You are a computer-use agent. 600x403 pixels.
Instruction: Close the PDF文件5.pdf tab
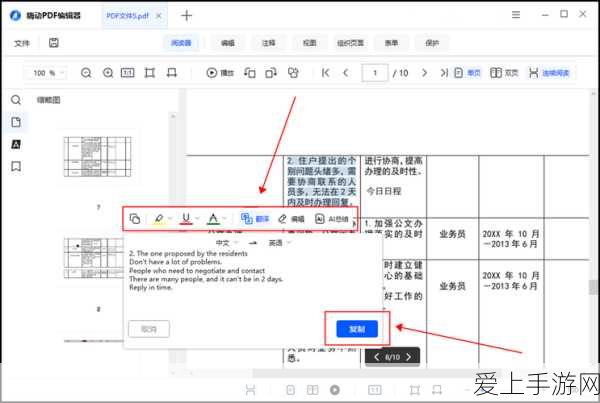pyautogui.click(x=158, y=16)
